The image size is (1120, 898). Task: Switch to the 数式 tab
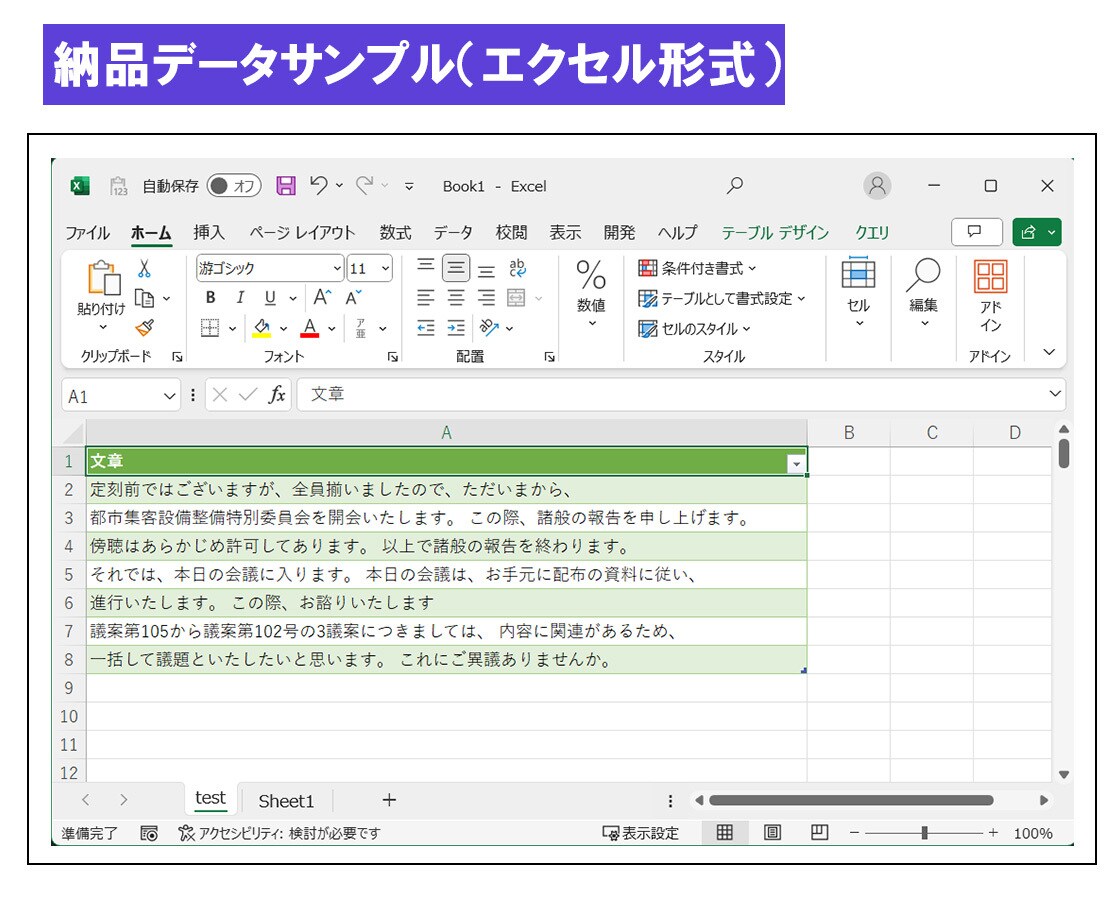395,232
